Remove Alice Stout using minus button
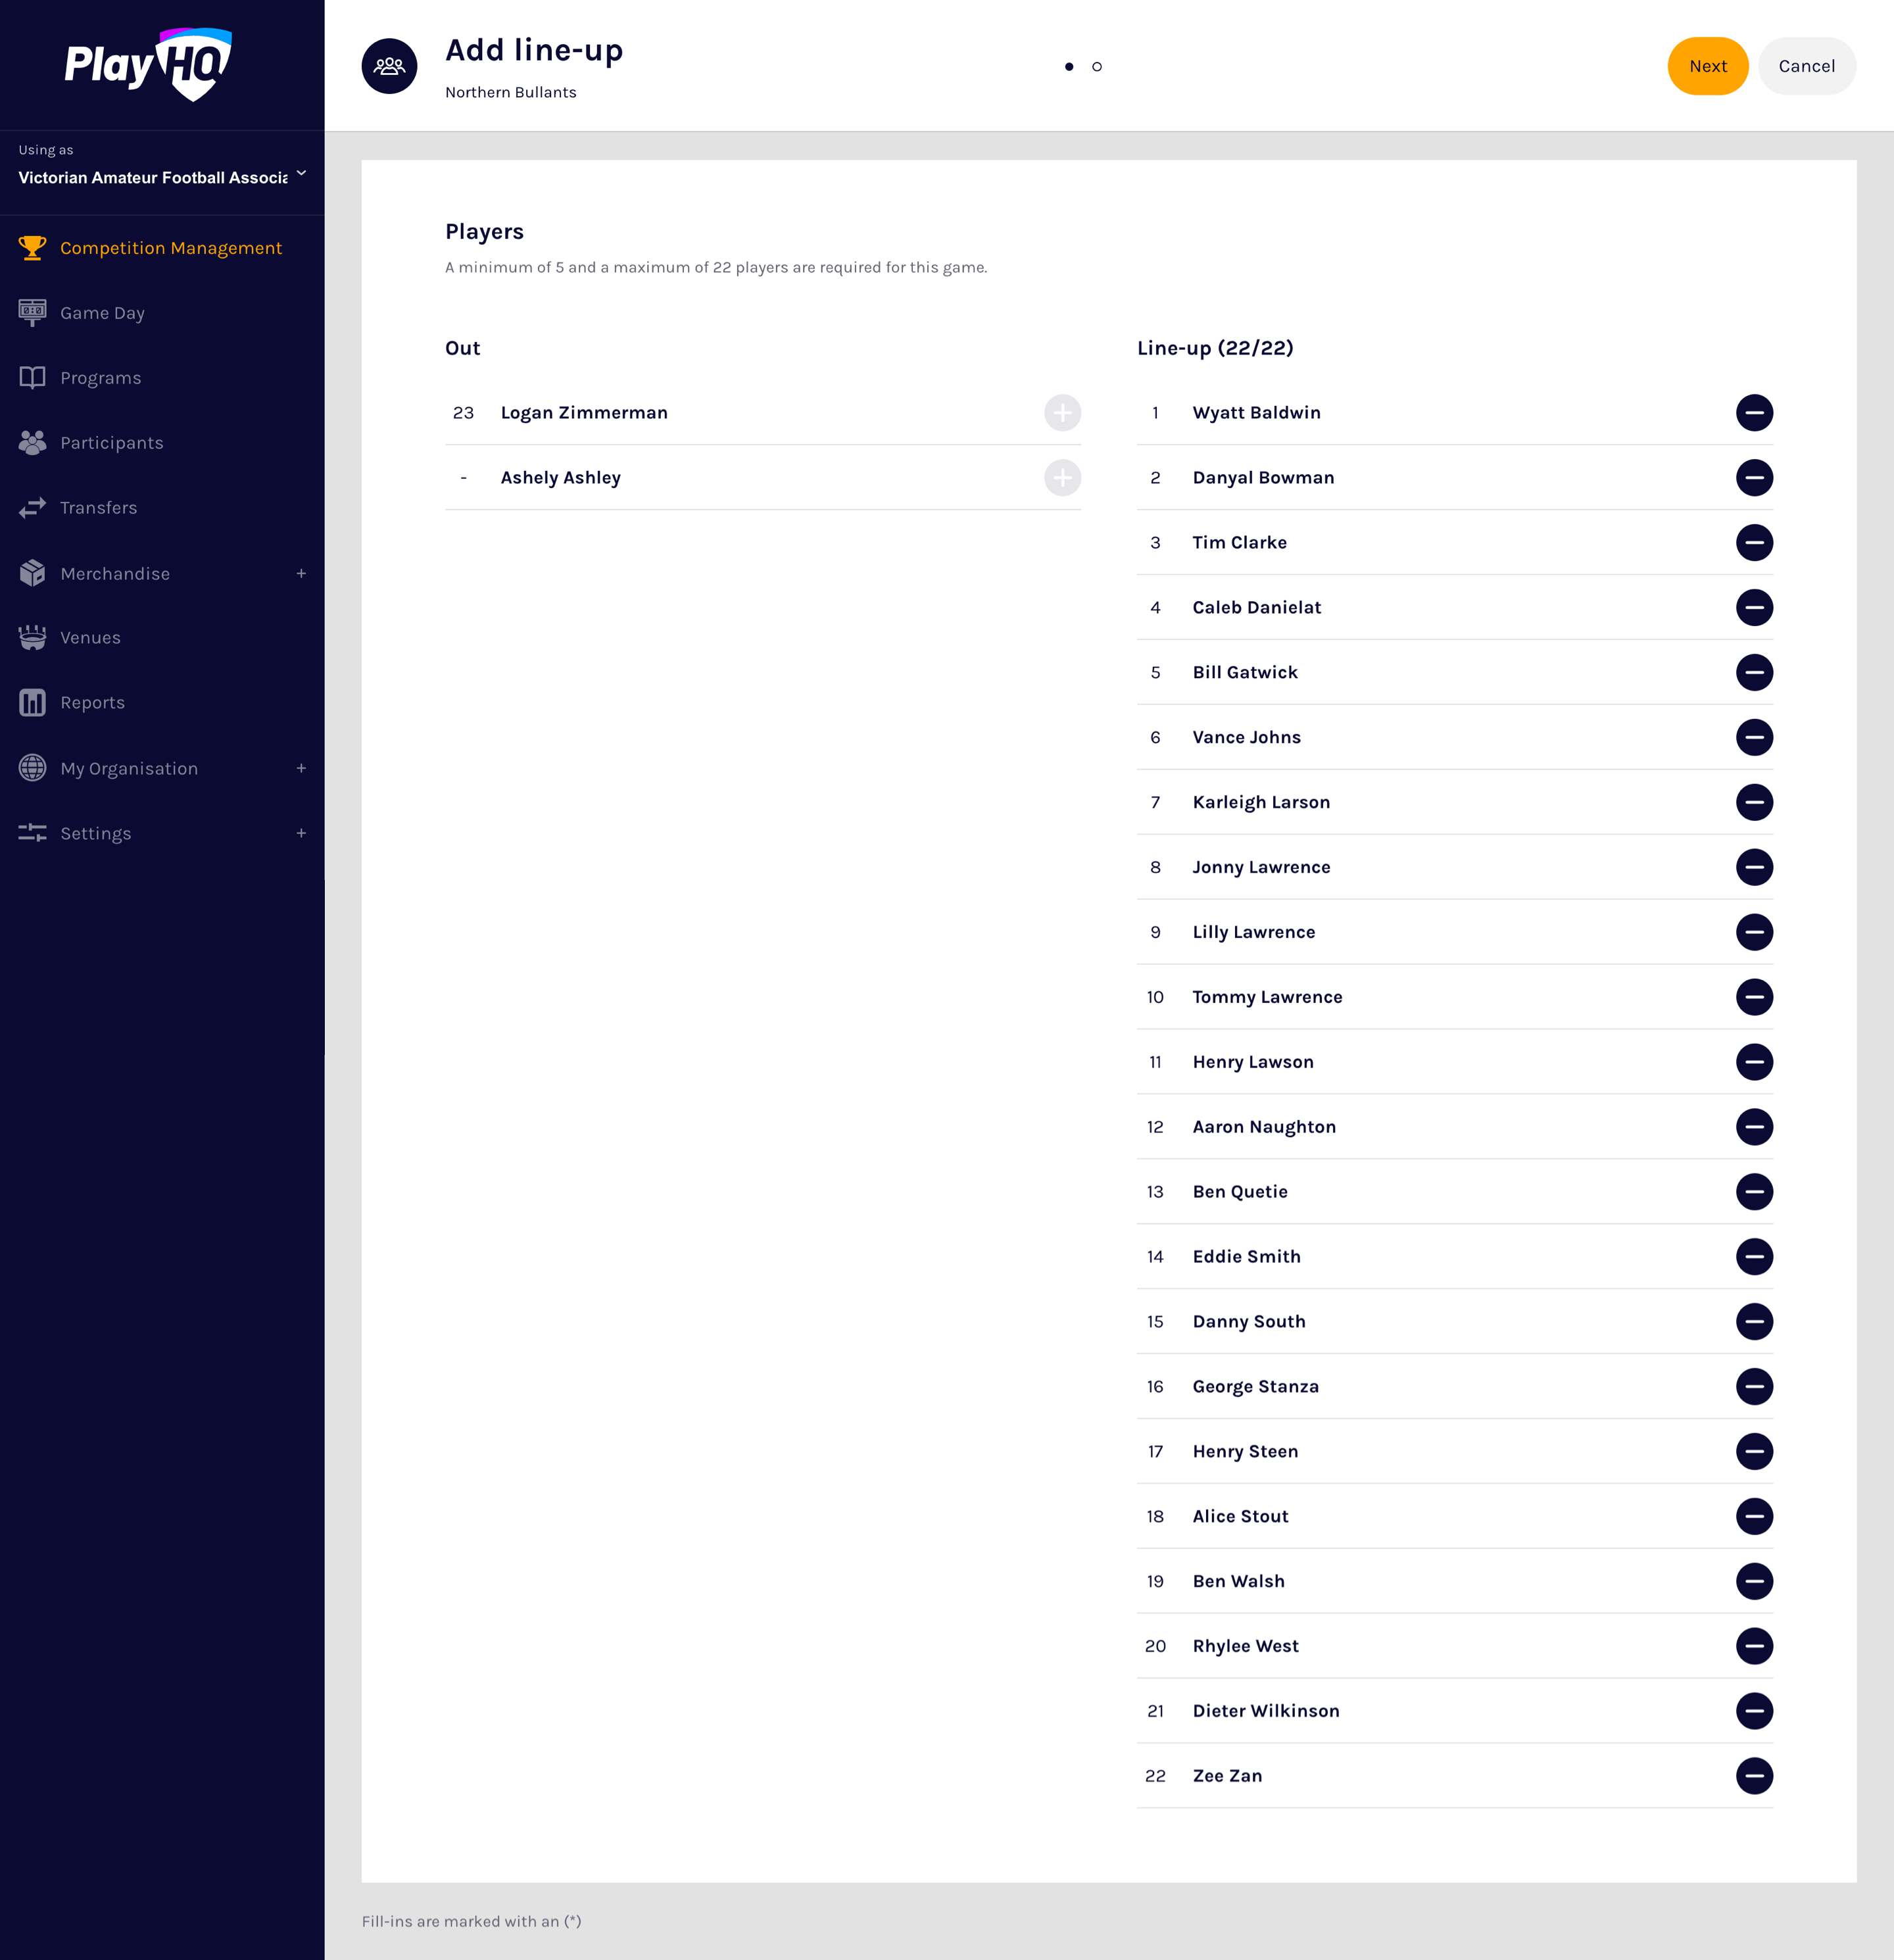The height and width of the screenshot is (1960, 1894). (x=1754, y=1516)
